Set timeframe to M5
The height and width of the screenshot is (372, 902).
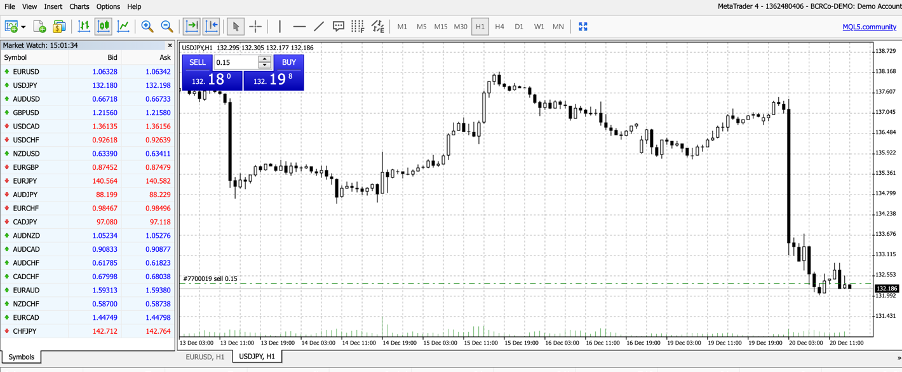pos(422,26)
